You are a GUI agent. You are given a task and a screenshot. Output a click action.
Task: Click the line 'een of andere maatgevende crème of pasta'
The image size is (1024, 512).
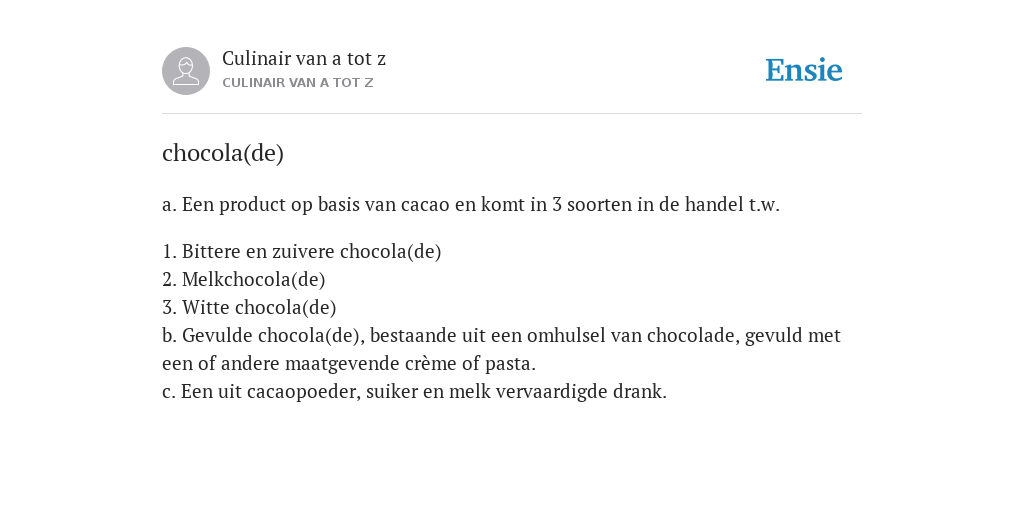[349, 364]
